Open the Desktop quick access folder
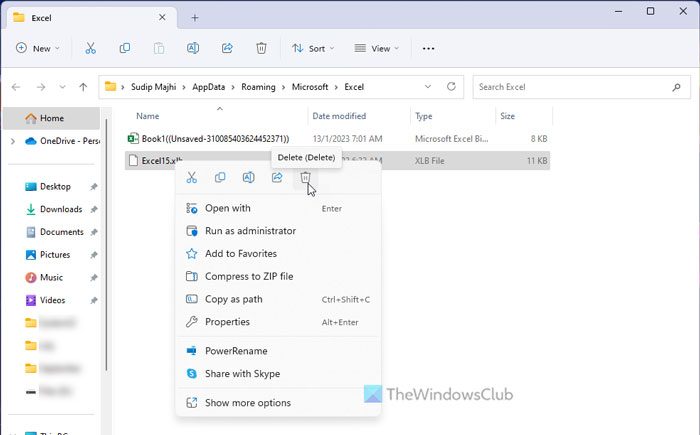This screenshot has width=700, height=435. click(x=55, y=187)
